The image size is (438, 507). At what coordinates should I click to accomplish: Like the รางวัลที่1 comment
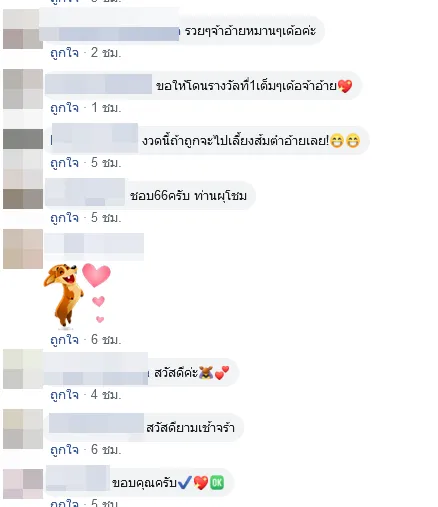click(x=64, y=108)
